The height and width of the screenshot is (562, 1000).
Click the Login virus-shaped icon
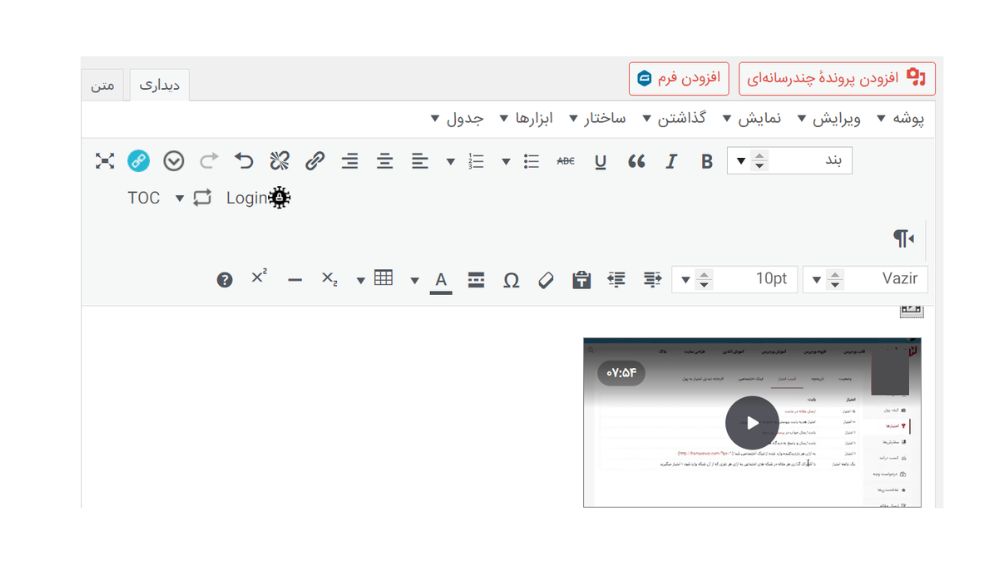tap(279, 198)
